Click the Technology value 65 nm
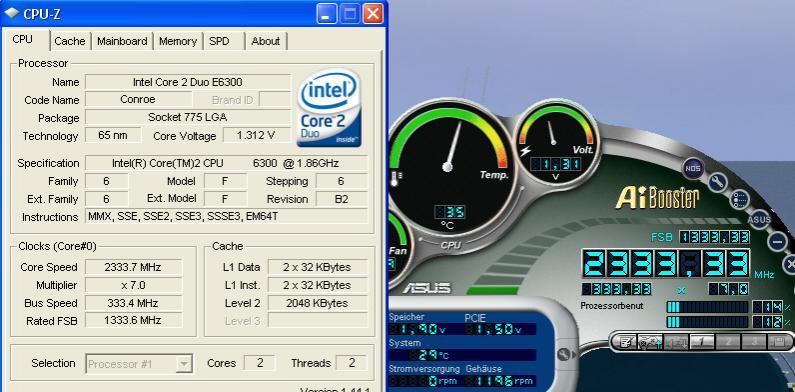 [113, 135]
